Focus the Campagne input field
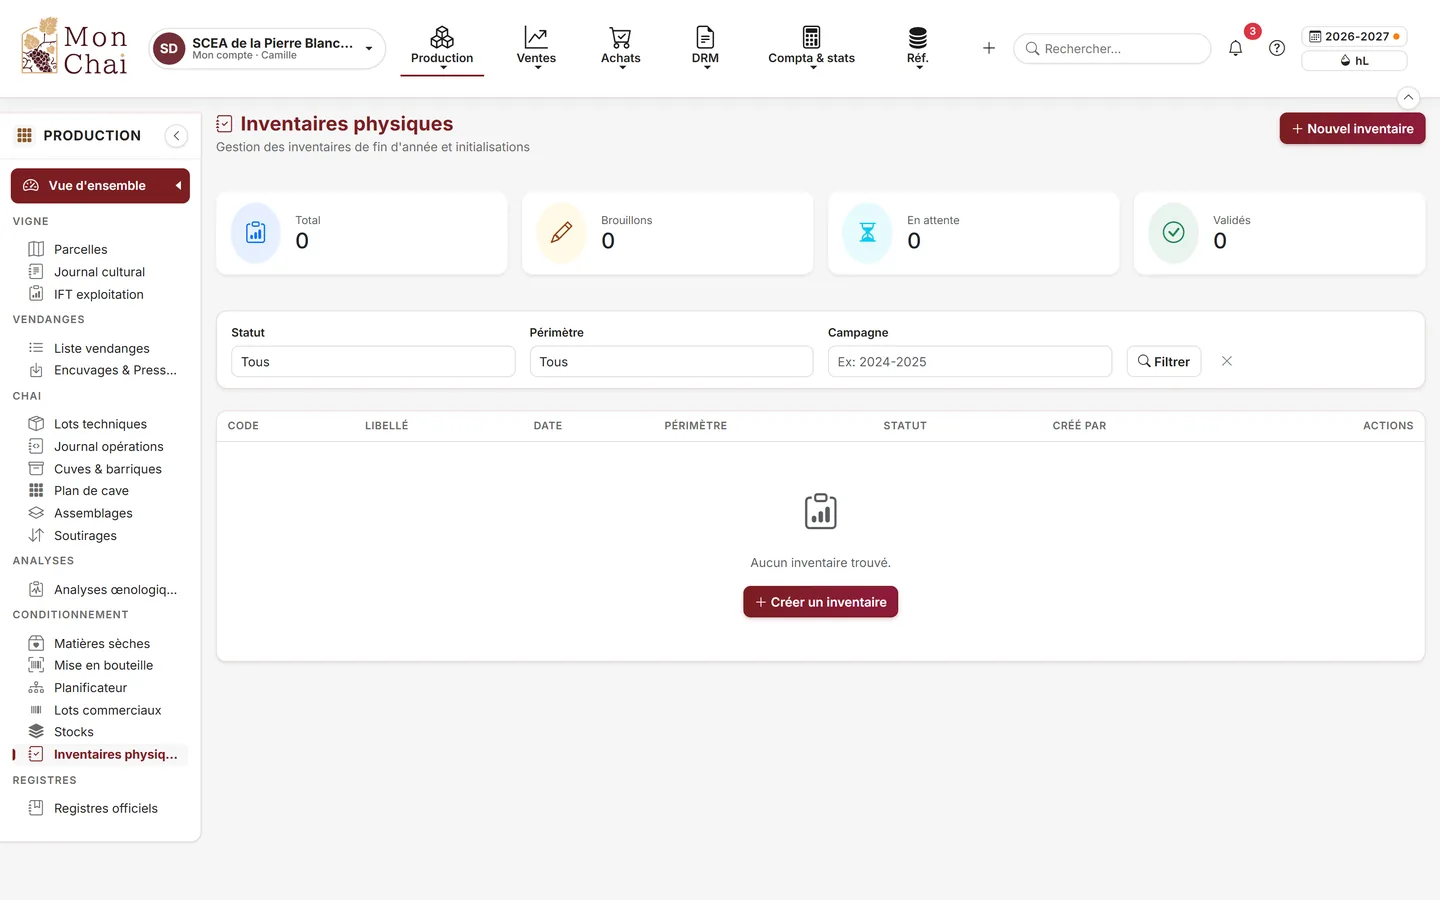 969,362
